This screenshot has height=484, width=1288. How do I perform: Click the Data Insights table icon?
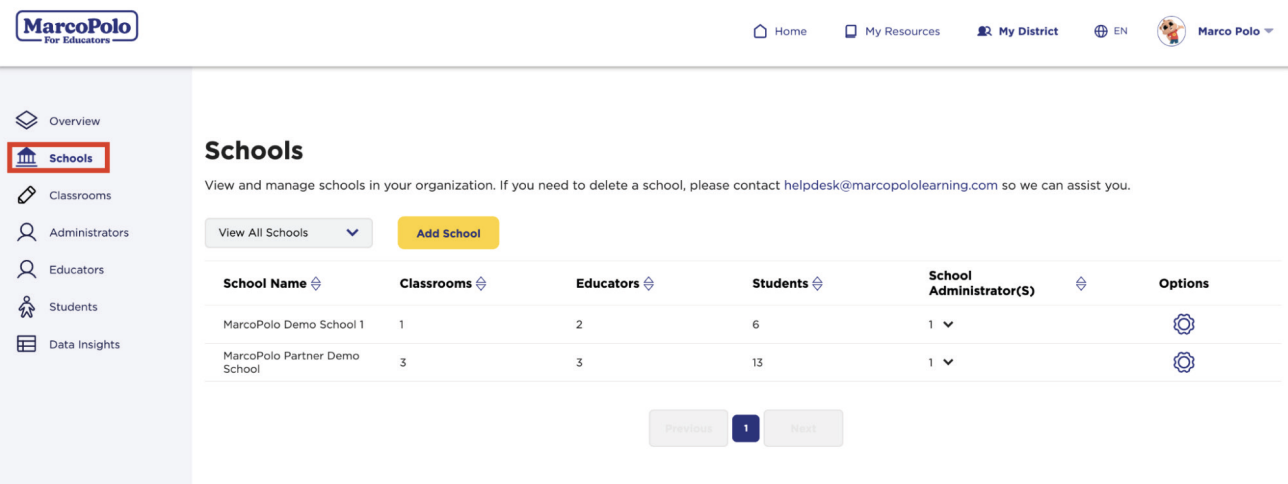coord(27,344)
